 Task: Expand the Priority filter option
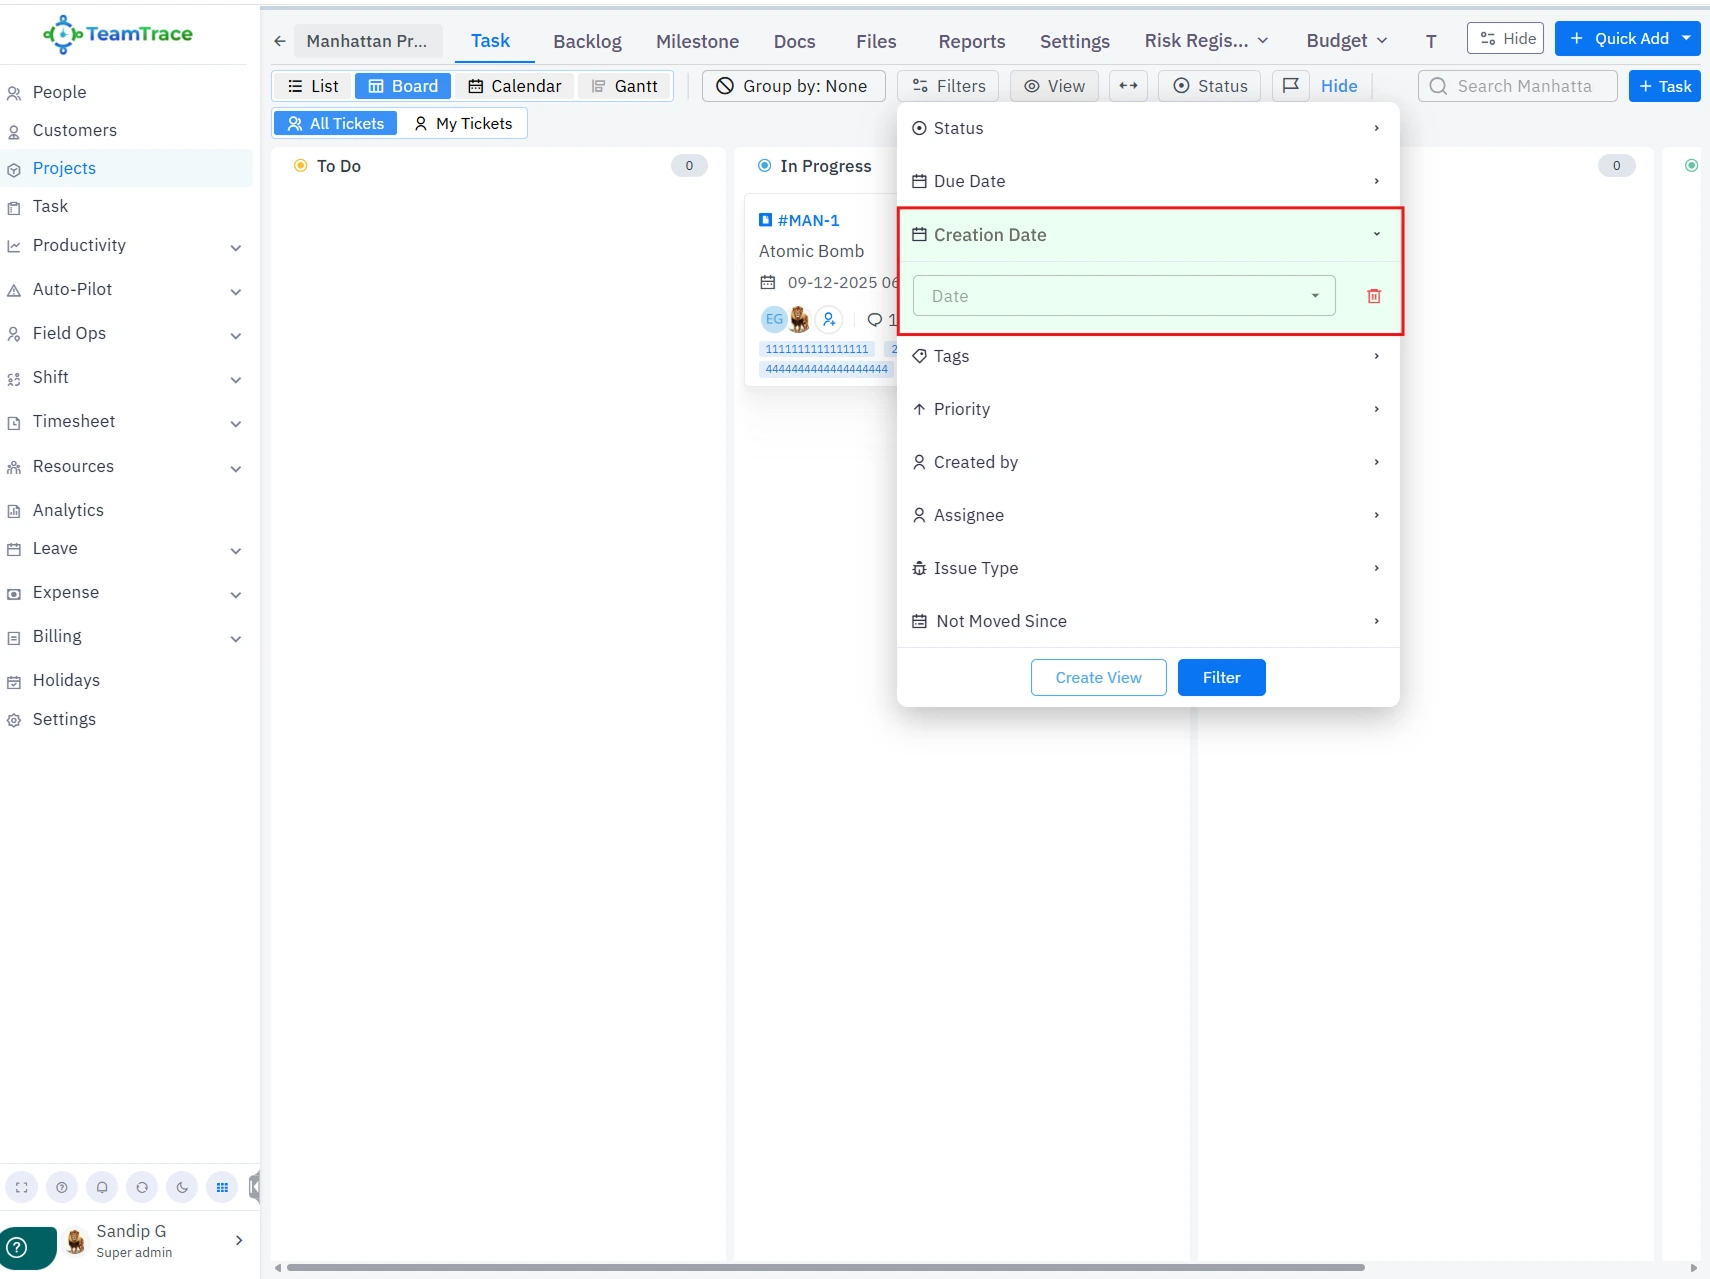(x=1147, y=409)
